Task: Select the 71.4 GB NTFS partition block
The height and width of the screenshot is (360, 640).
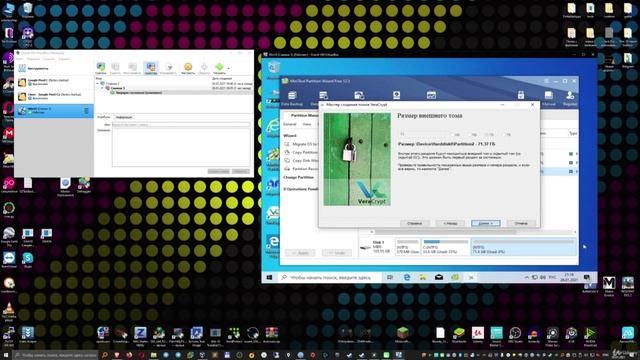Action: click(524, 247)
